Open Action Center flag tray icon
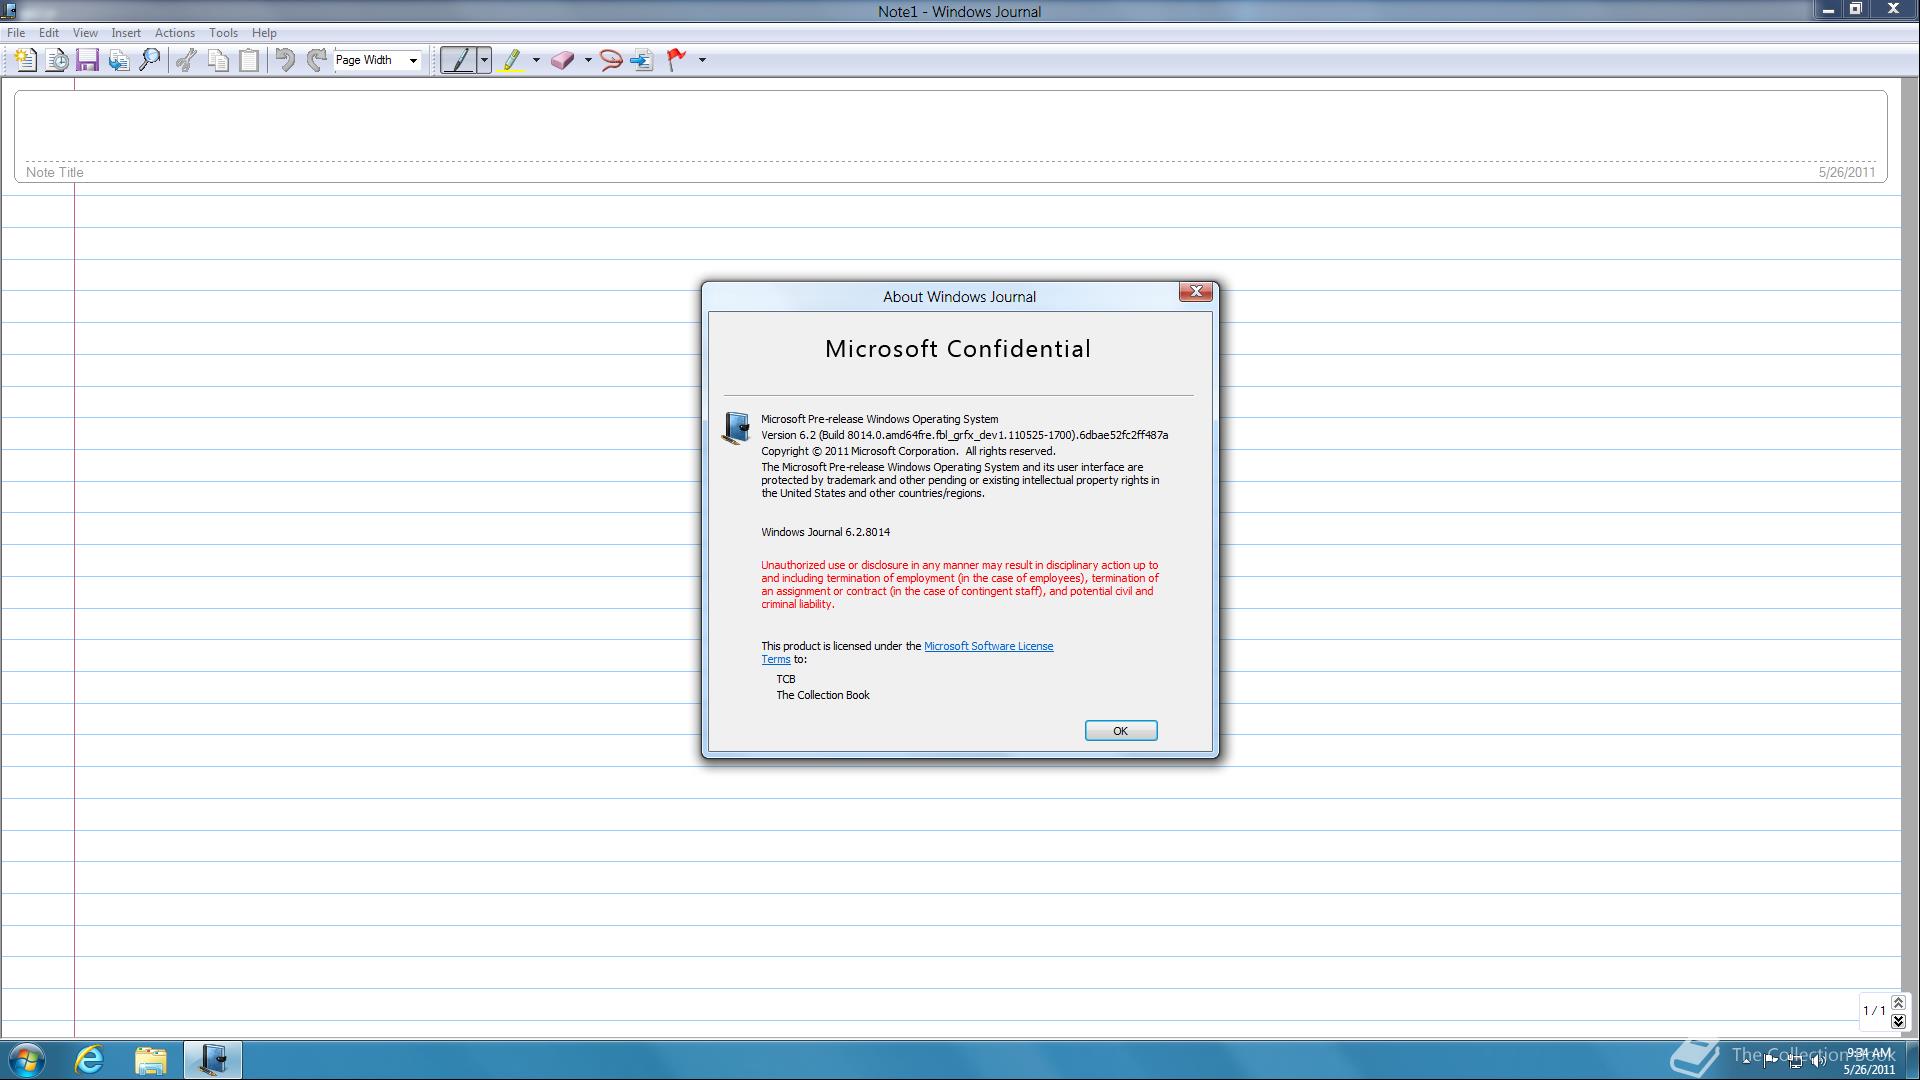The width and height of the screenshot is (1920, 1080). pos(1770,1060)
